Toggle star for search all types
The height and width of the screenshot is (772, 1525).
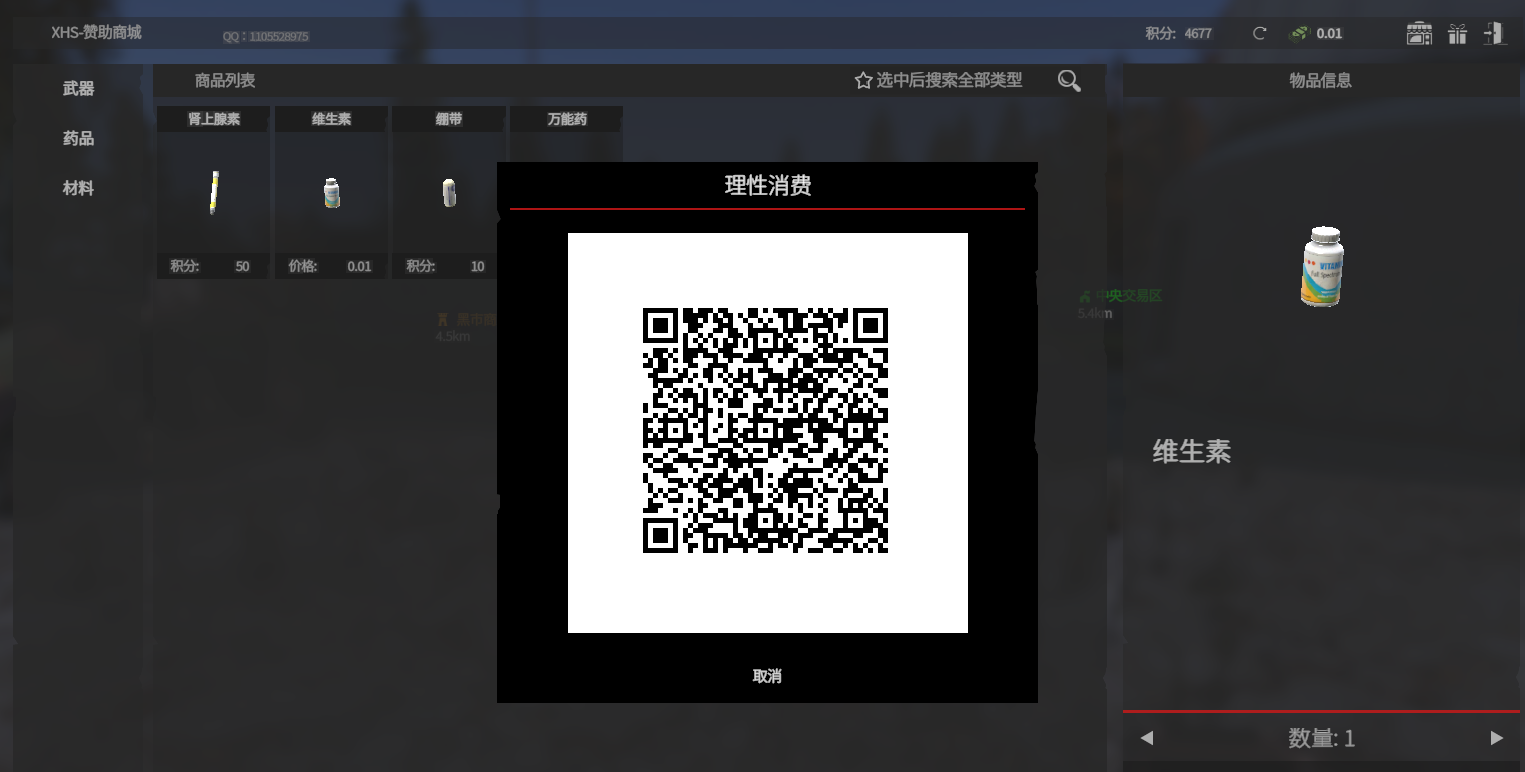click(863, 81)
